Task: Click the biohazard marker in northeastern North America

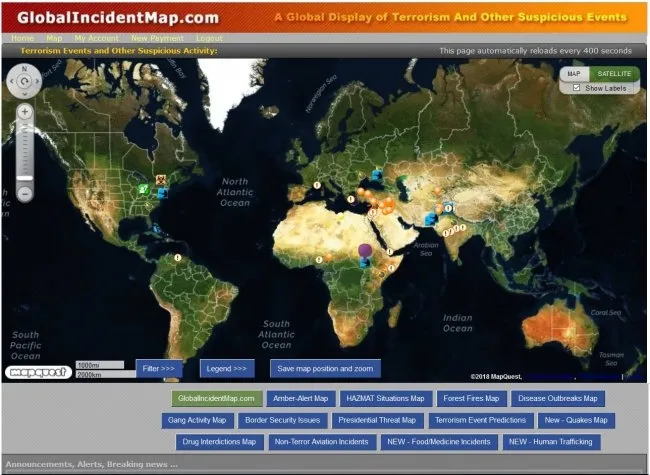Action: 161,179
